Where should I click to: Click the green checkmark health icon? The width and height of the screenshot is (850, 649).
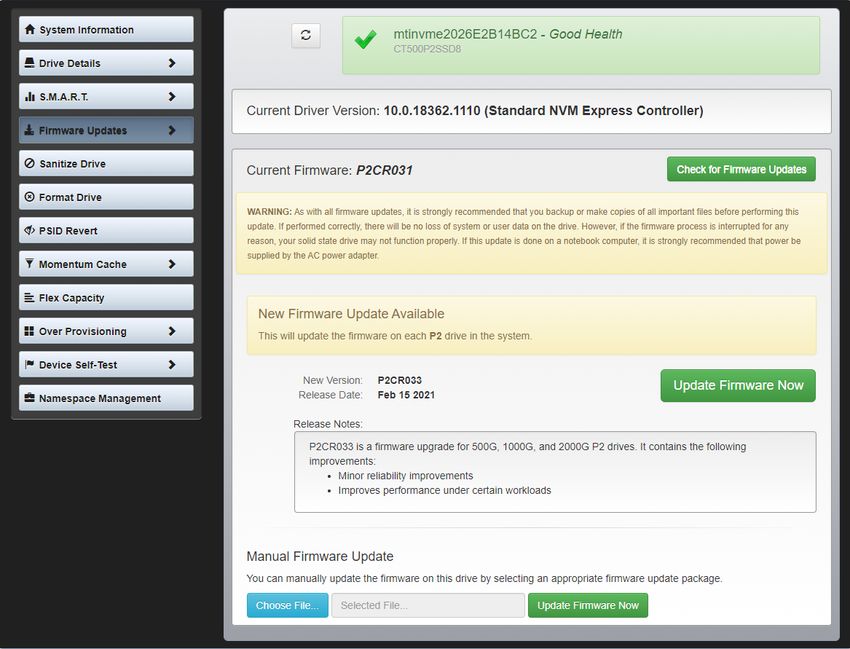point(366,41)
